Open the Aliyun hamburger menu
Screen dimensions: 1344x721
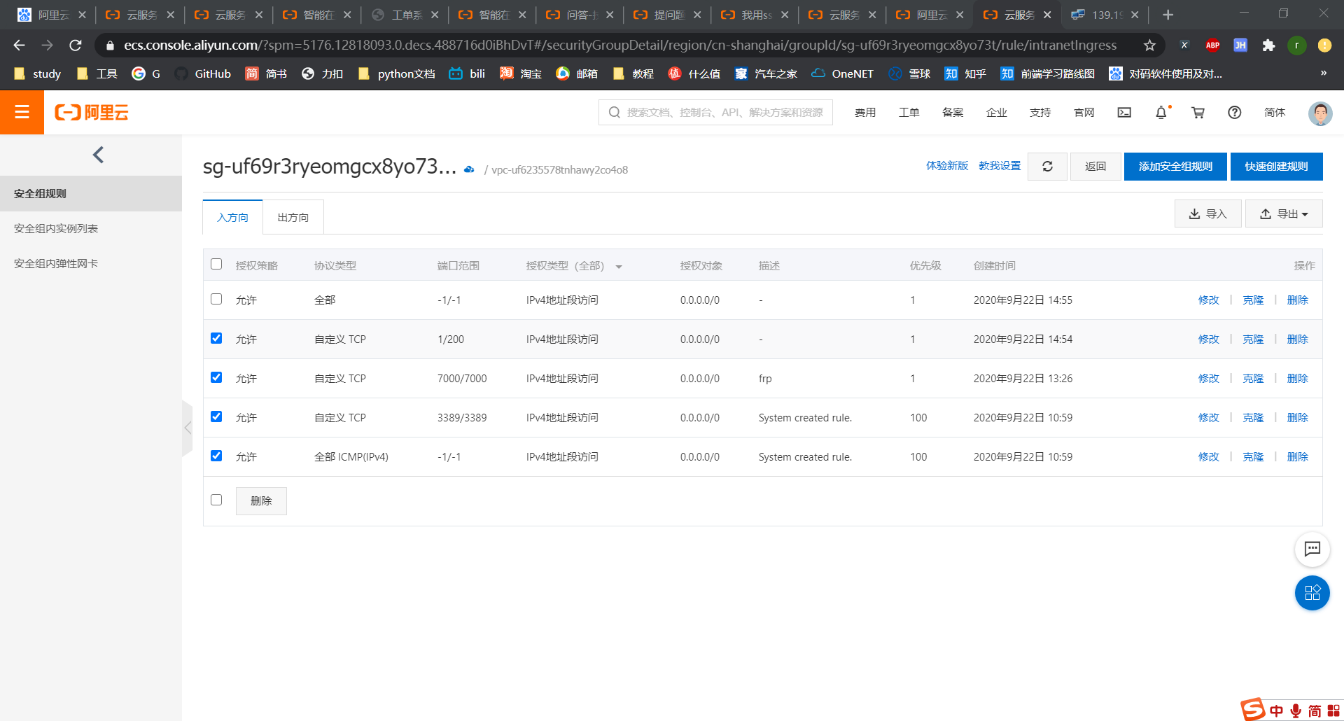[22, 113]
